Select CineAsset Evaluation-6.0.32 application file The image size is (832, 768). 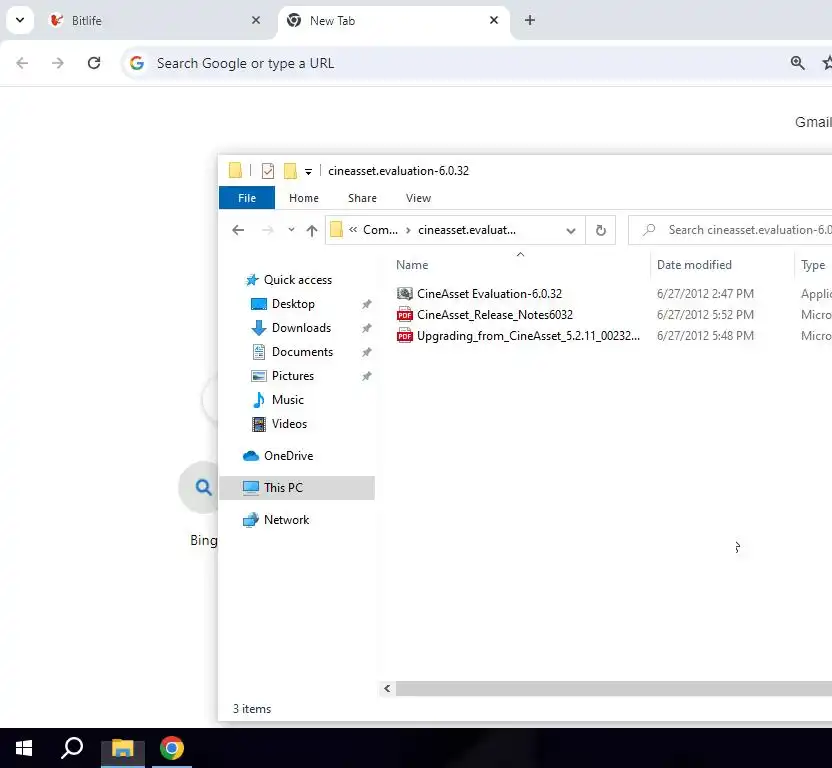(489, 294)
